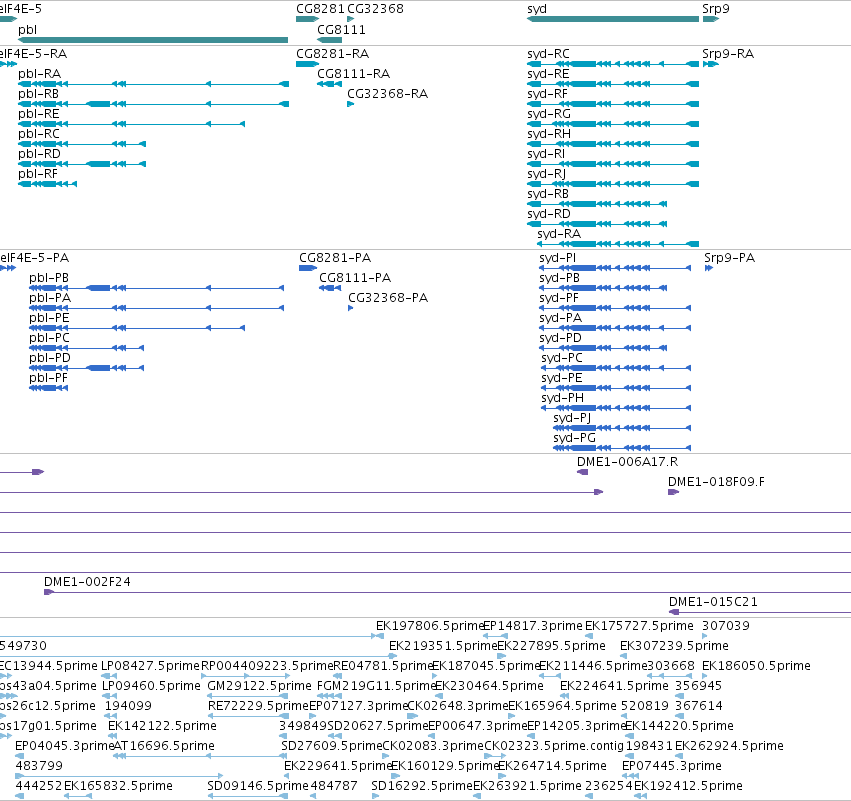Open EST label SD20627.5prime

click(378, 726)
